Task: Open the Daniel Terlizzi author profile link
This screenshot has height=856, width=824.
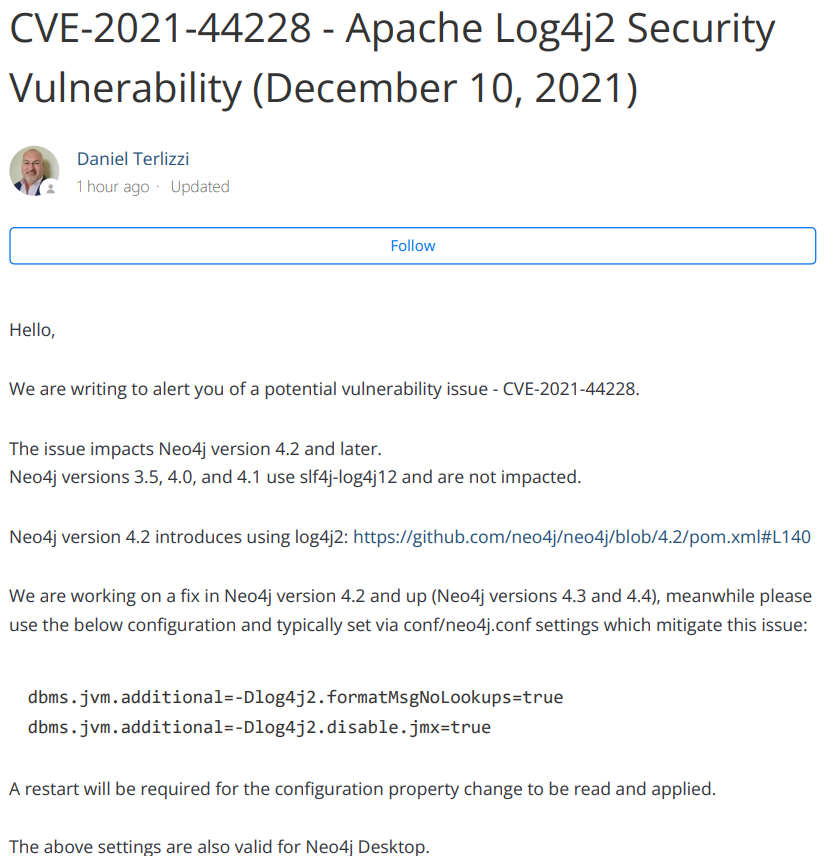Action: [133, 159]
